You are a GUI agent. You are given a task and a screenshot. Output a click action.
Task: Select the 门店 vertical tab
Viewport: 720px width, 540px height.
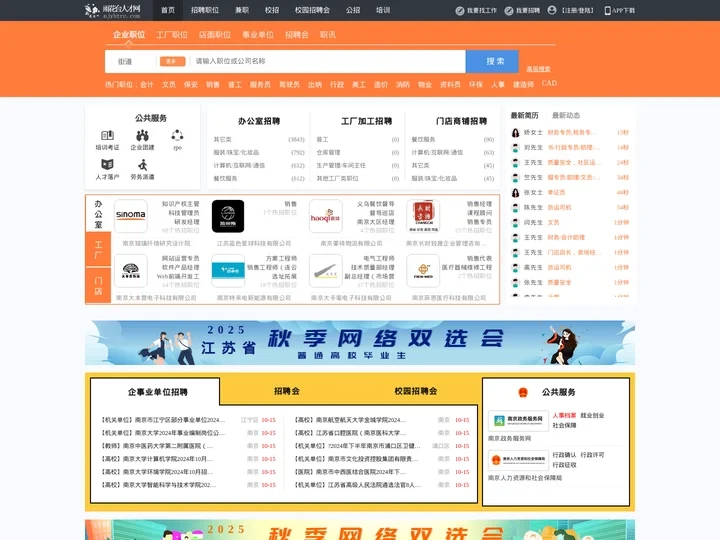point(98,286)
